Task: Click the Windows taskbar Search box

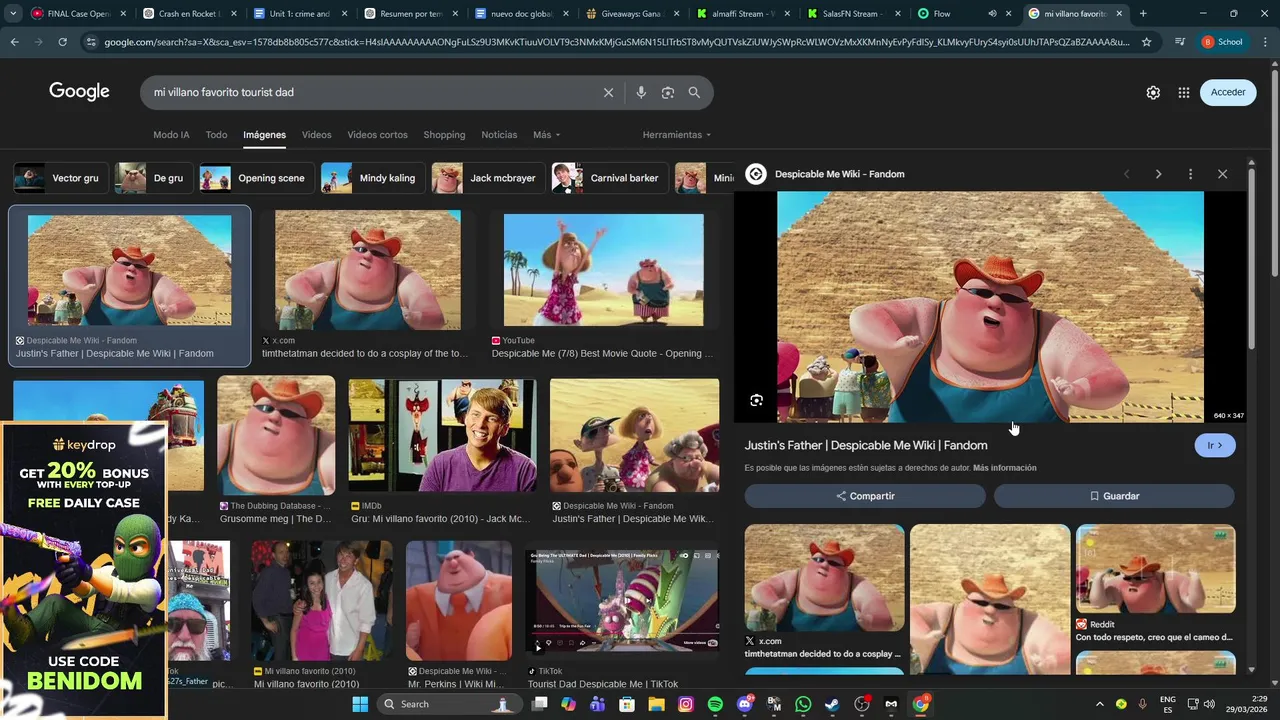Action: pyautogui.click(x=451, y=704)
